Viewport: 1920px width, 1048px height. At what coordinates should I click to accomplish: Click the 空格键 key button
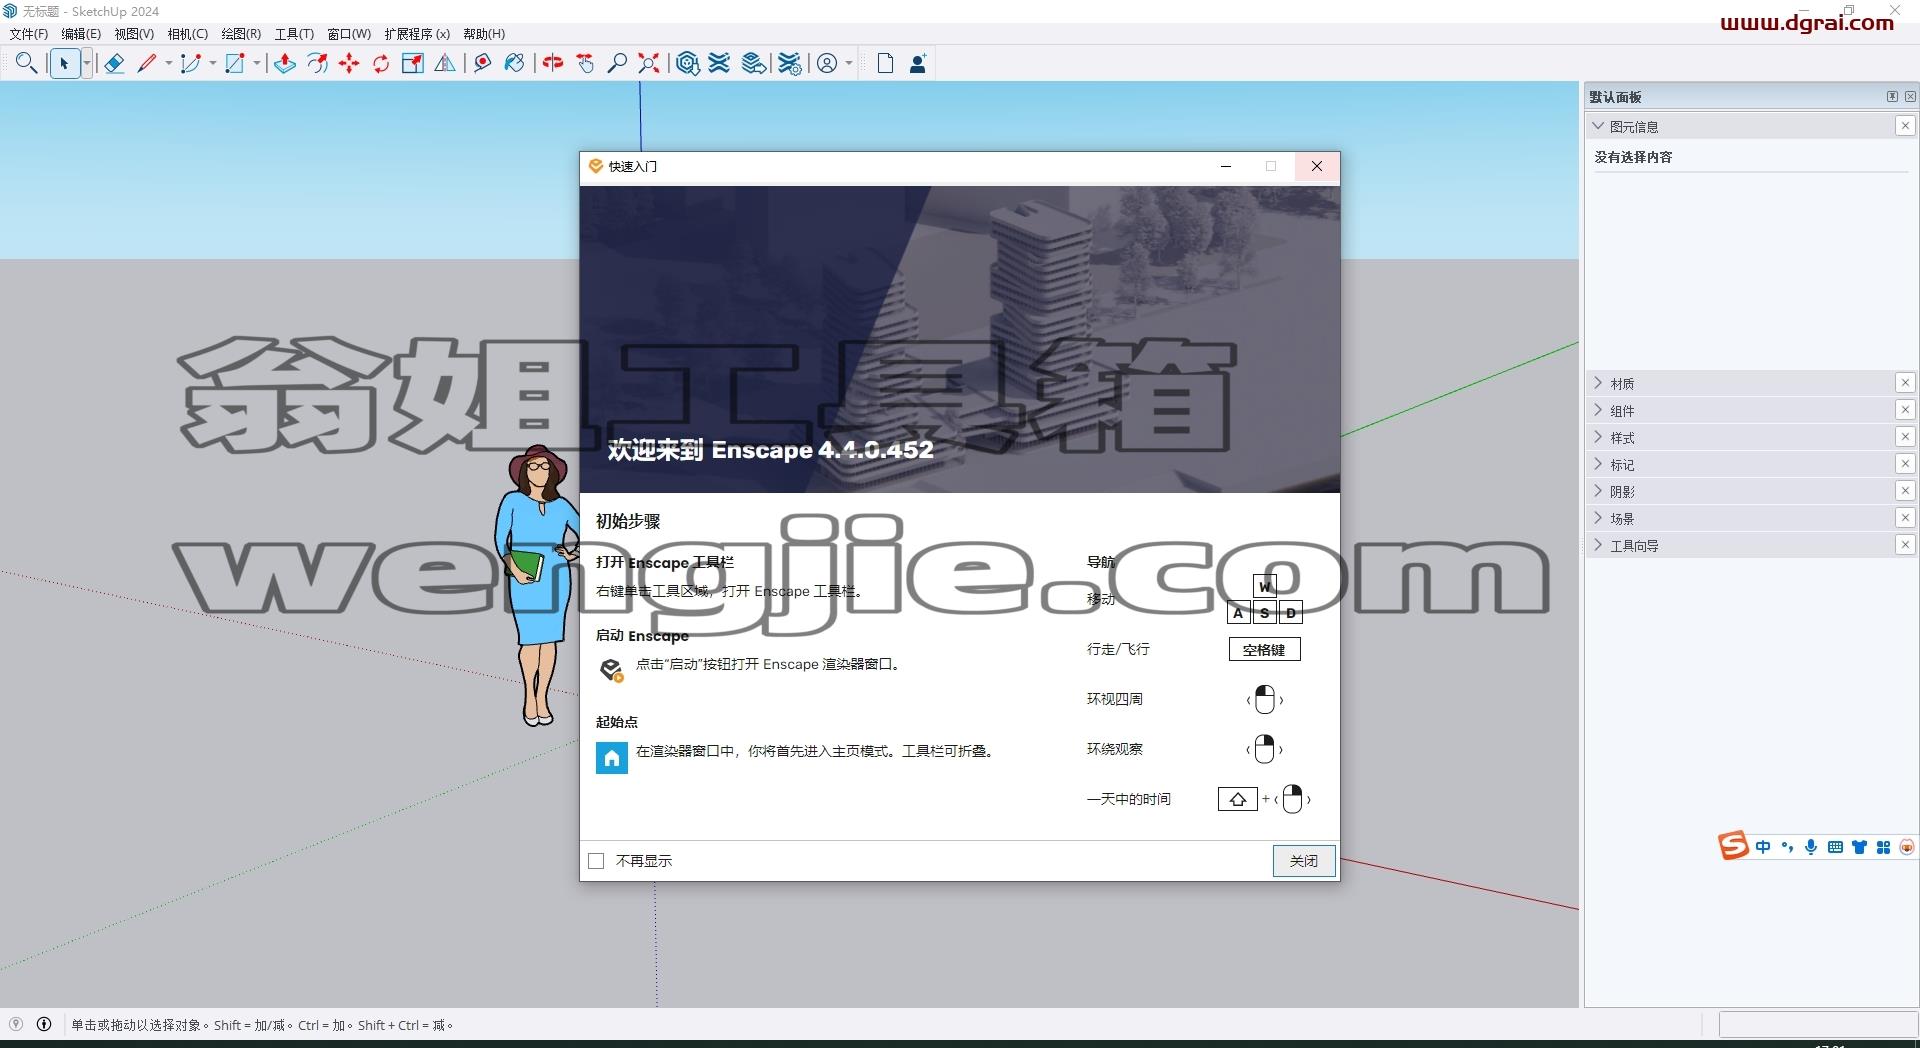1264,650
